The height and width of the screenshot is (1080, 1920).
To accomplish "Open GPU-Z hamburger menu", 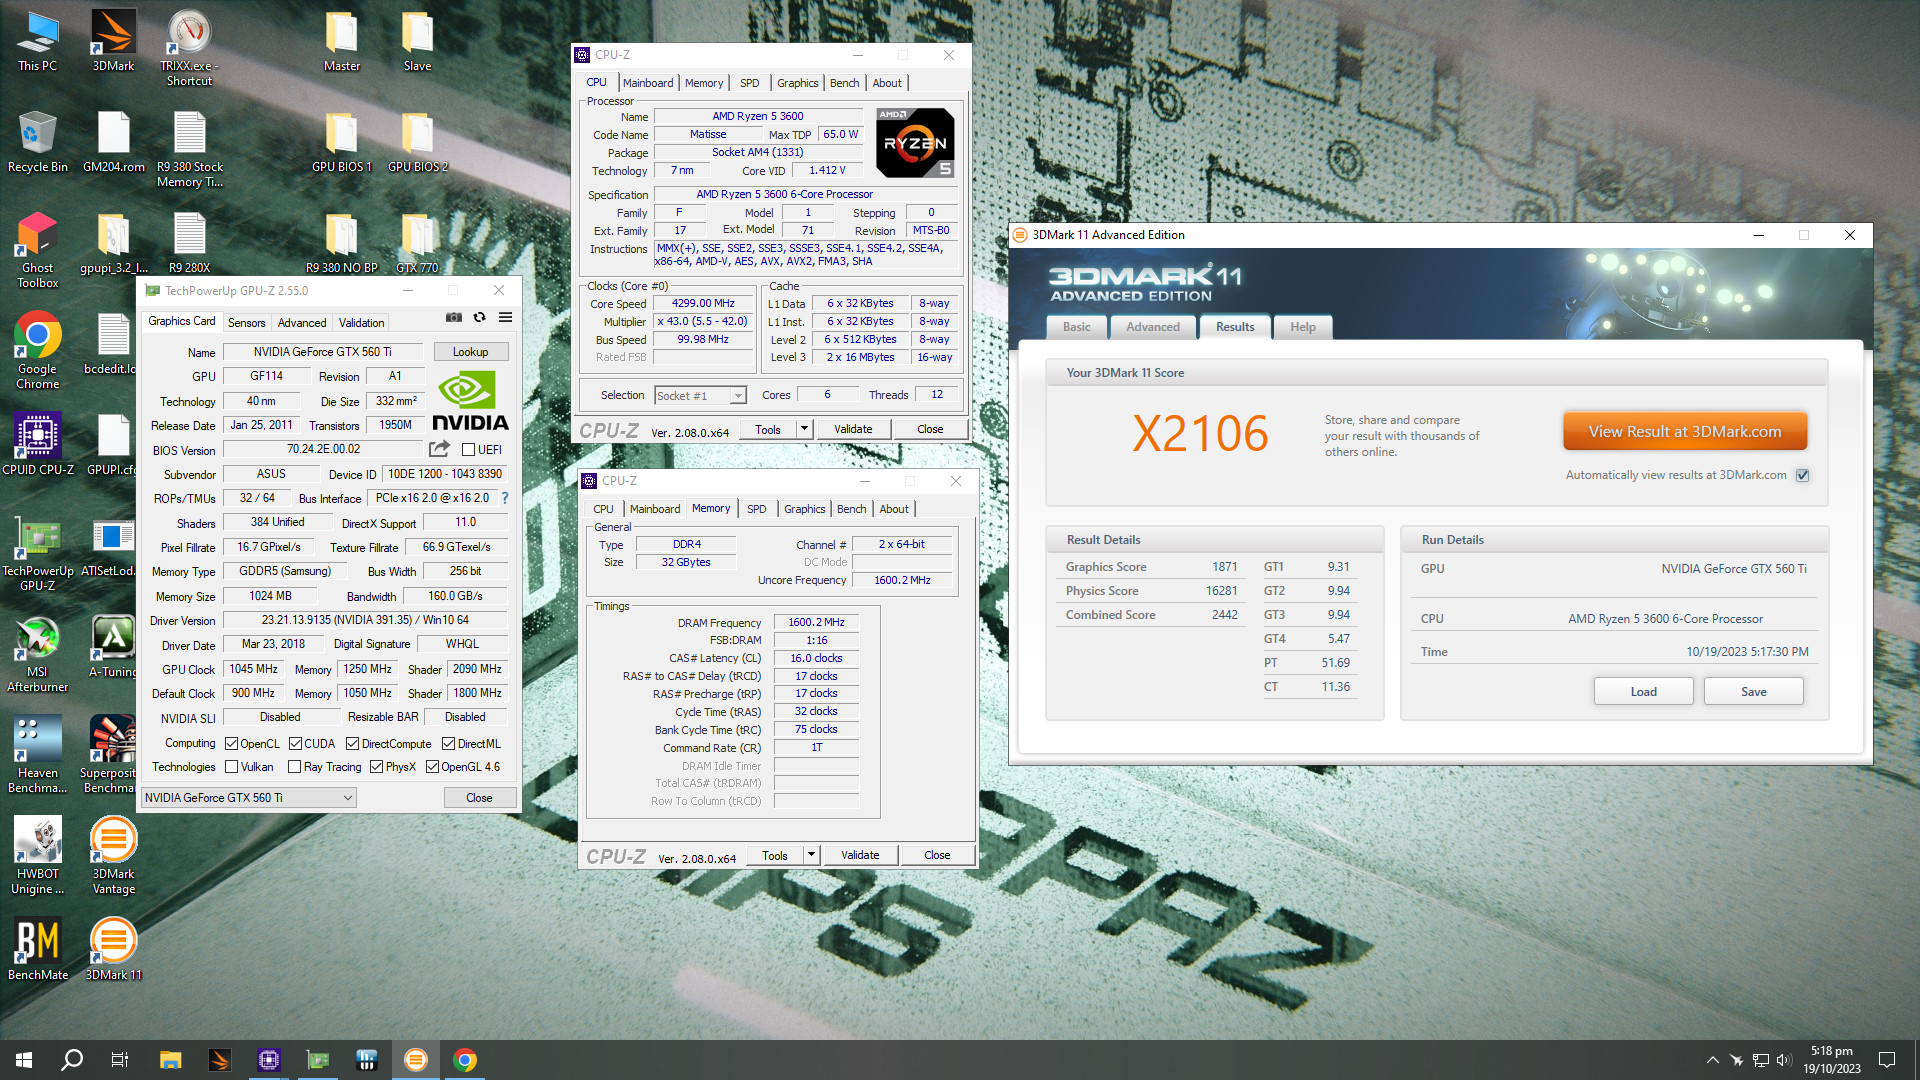I will (x=506, y=318).
